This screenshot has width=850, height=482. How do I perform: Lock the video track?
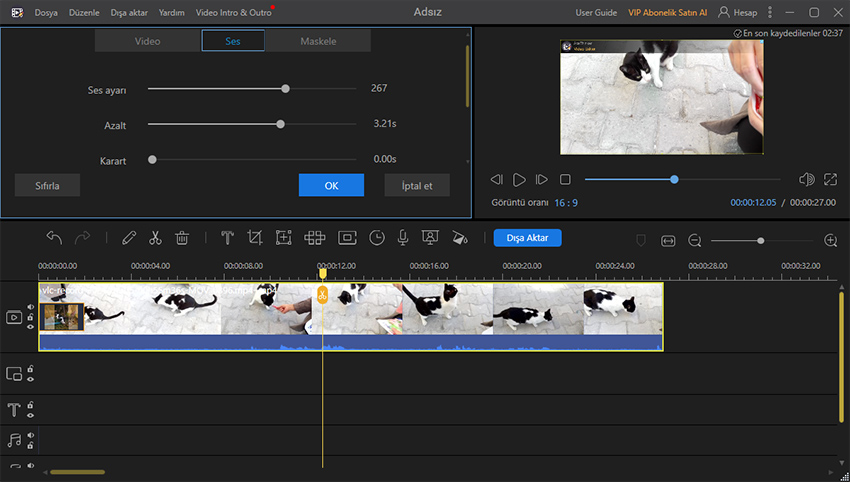pos(31,317)
